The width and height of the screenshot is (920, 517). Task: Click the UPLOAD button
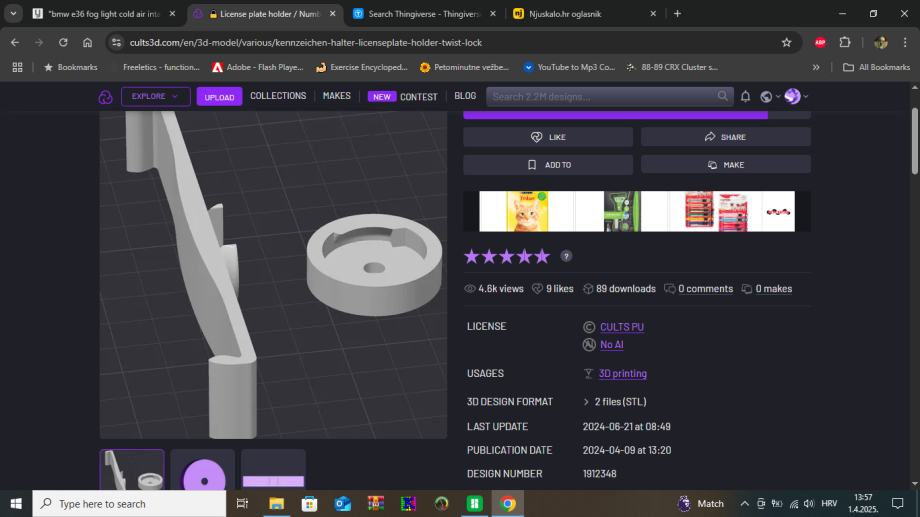coord(219,97)
